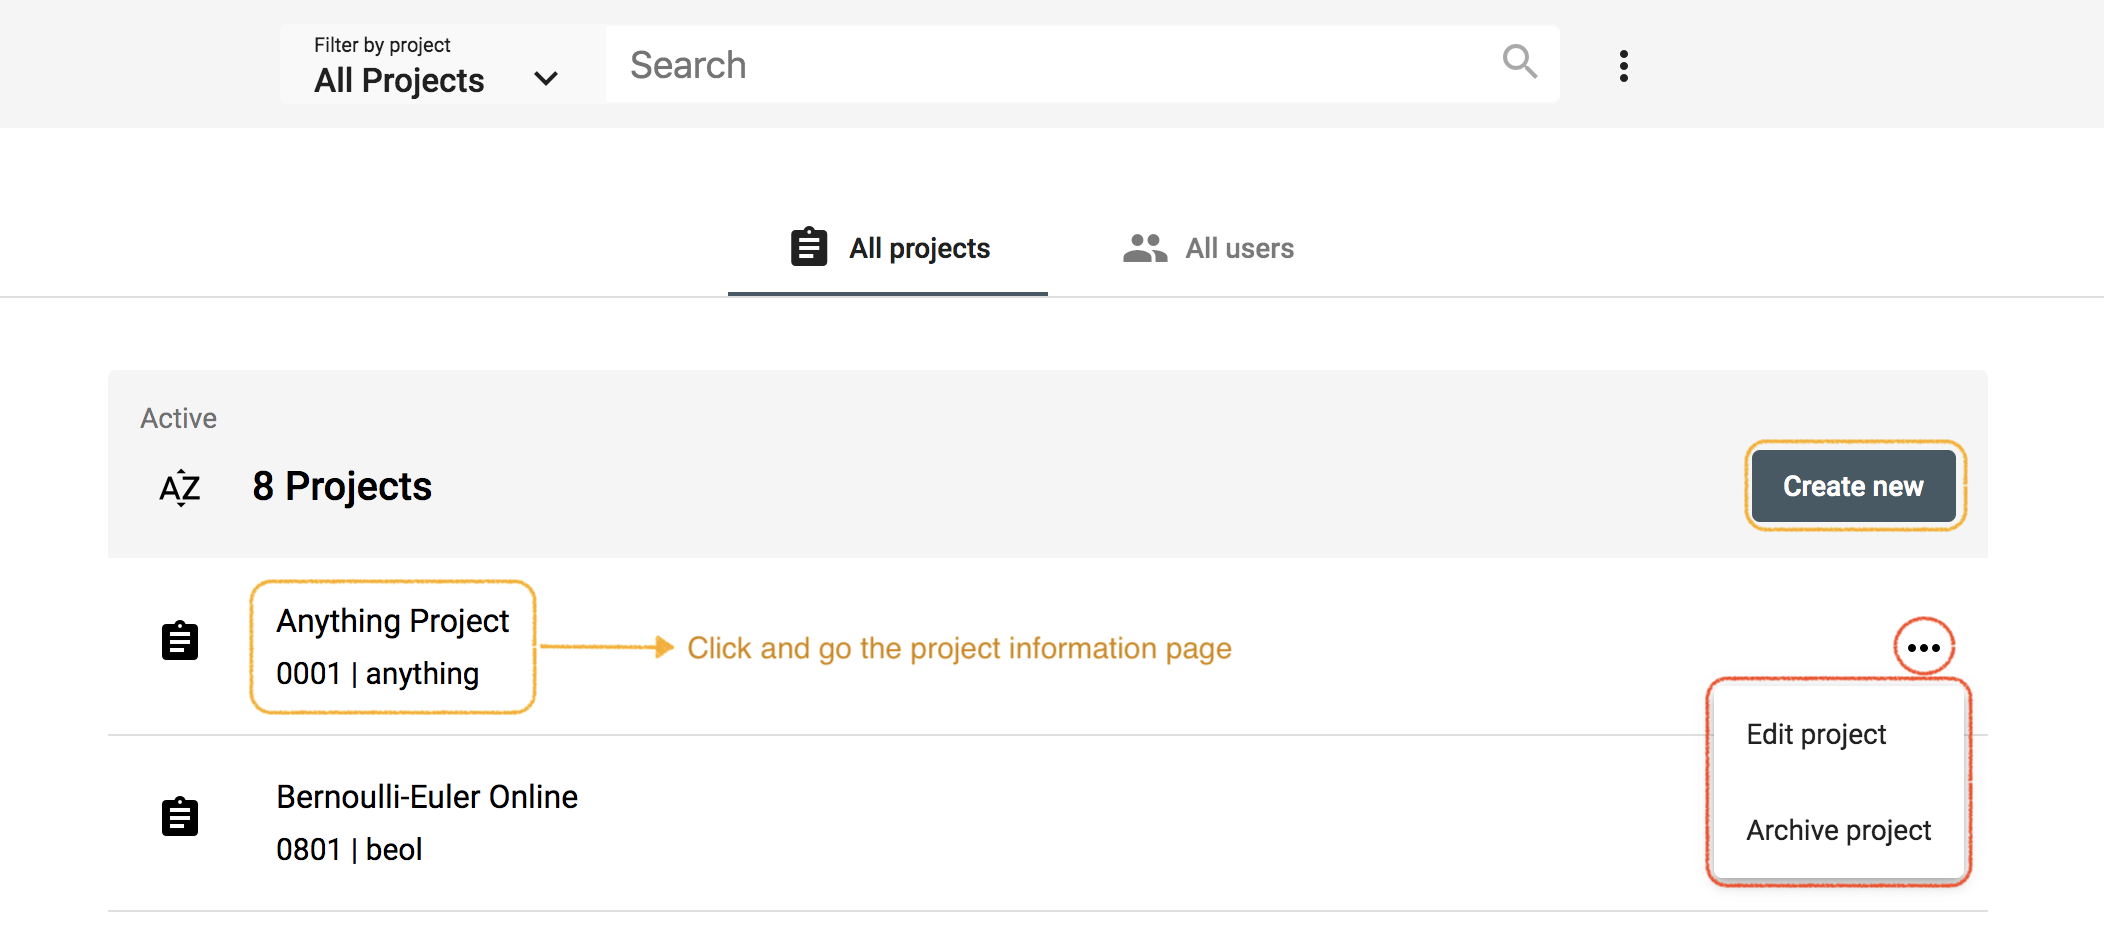Click the clipboard icon in the All projects tab
This screenshot has height=932, width=2104.
tap(808, 247)
